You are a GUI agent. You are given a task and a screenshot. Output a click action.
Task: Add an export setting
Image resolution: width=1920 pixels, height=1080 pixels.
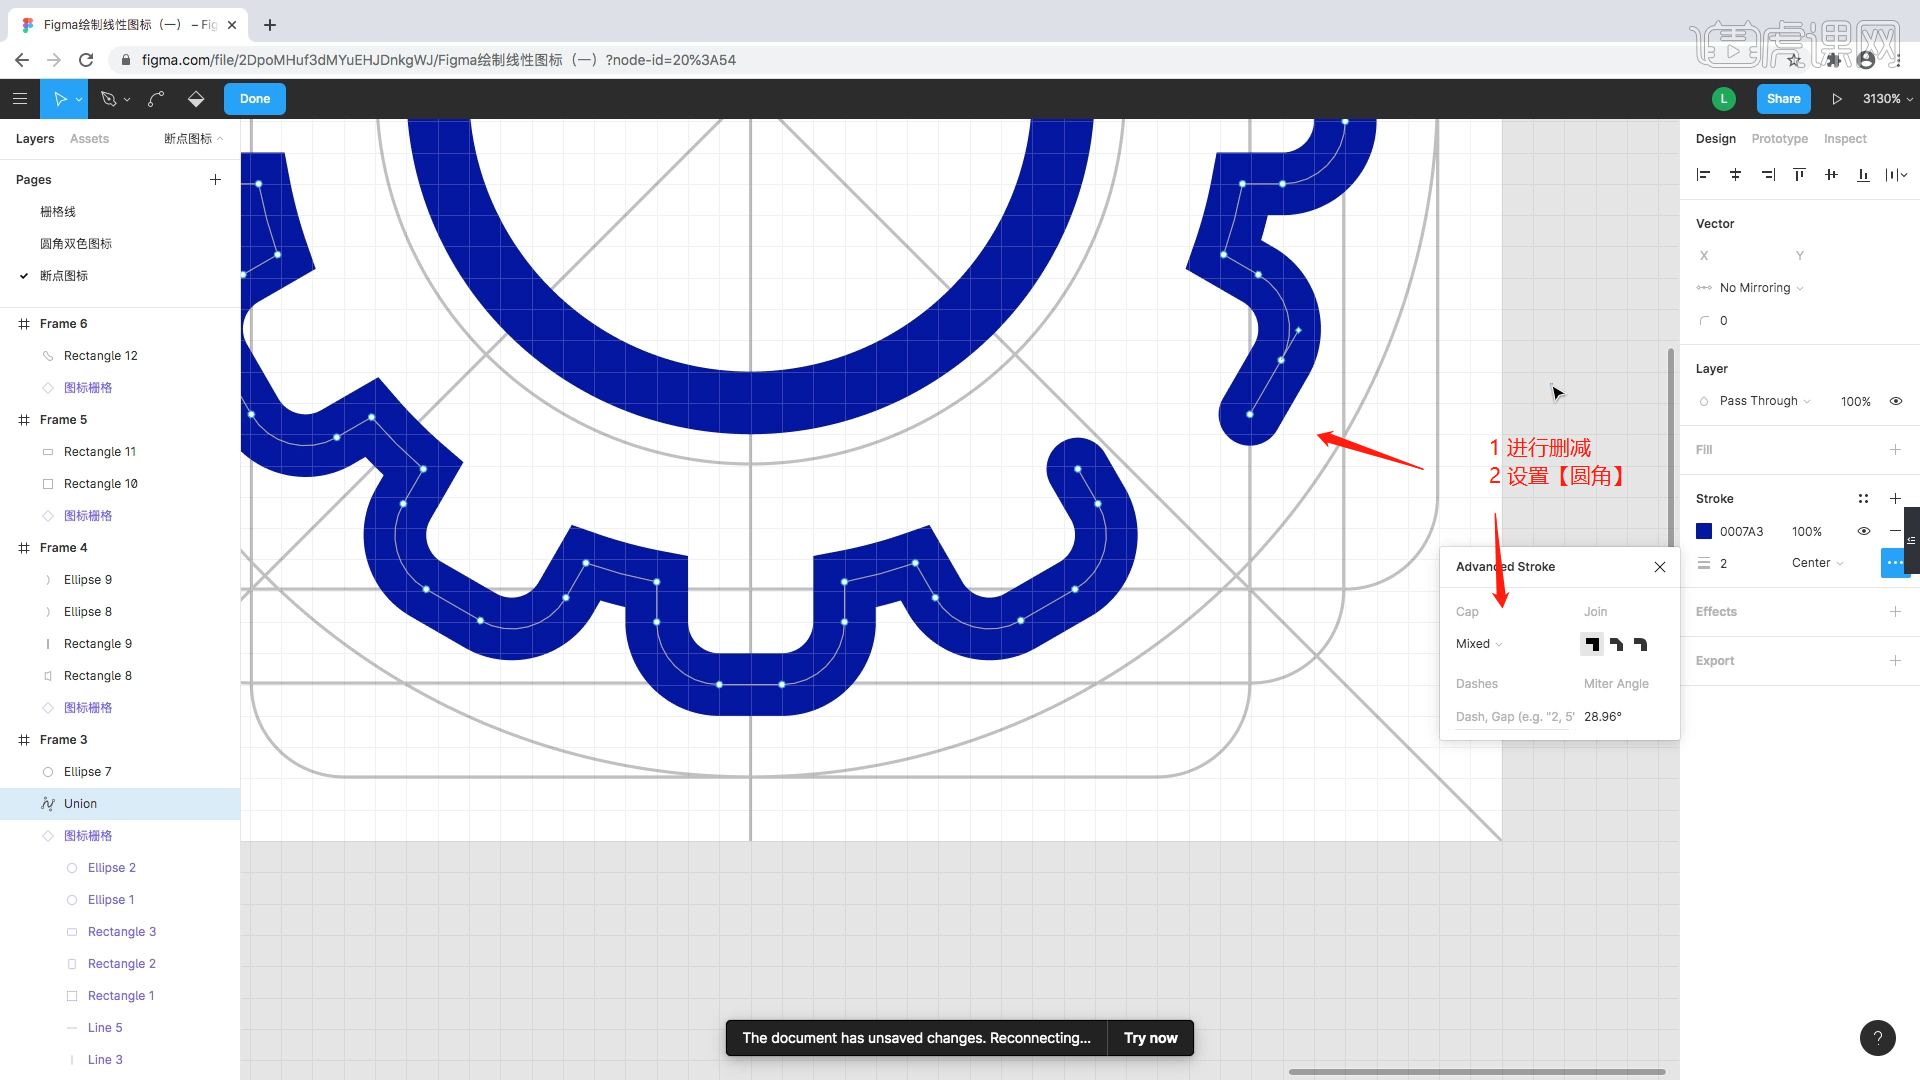click(x=1895, y=661)
